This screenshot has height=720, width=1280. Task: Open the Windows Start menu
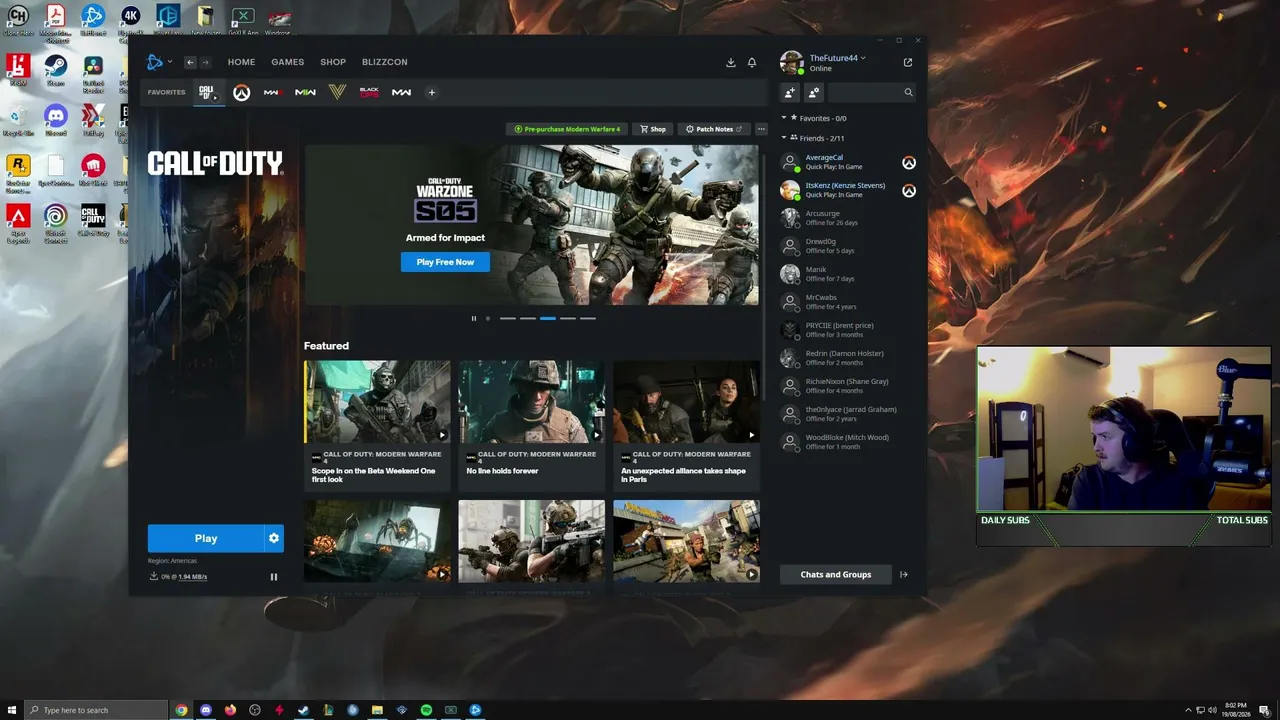(11, 710)
